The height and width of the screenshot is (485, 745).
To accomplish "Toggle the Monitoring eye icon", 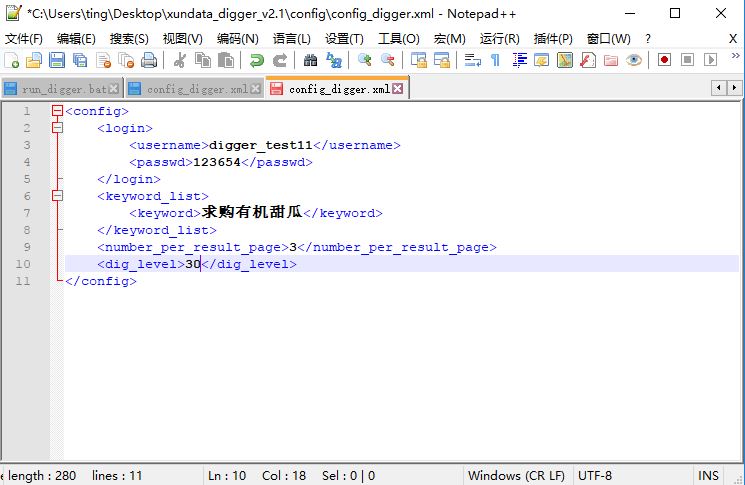I will click(634, 60).
